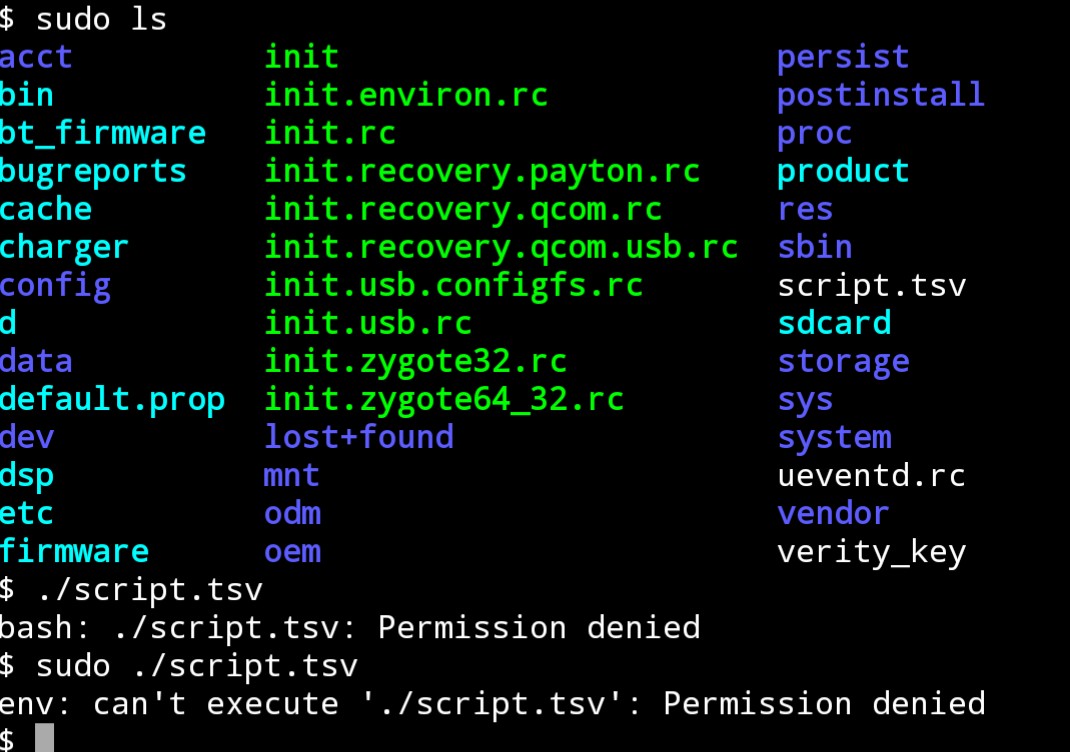Click the firmware entry in listing
1070x752 pixels.
(x=74, y=551)
